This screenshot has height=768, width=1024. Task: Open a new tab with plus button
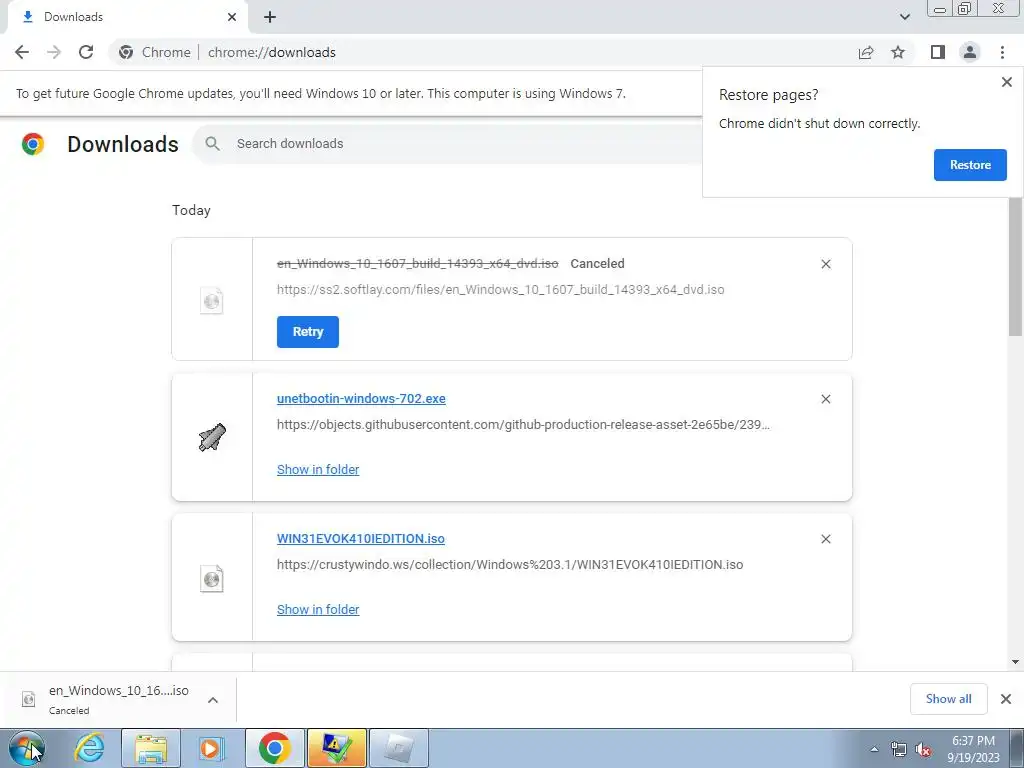270,17
